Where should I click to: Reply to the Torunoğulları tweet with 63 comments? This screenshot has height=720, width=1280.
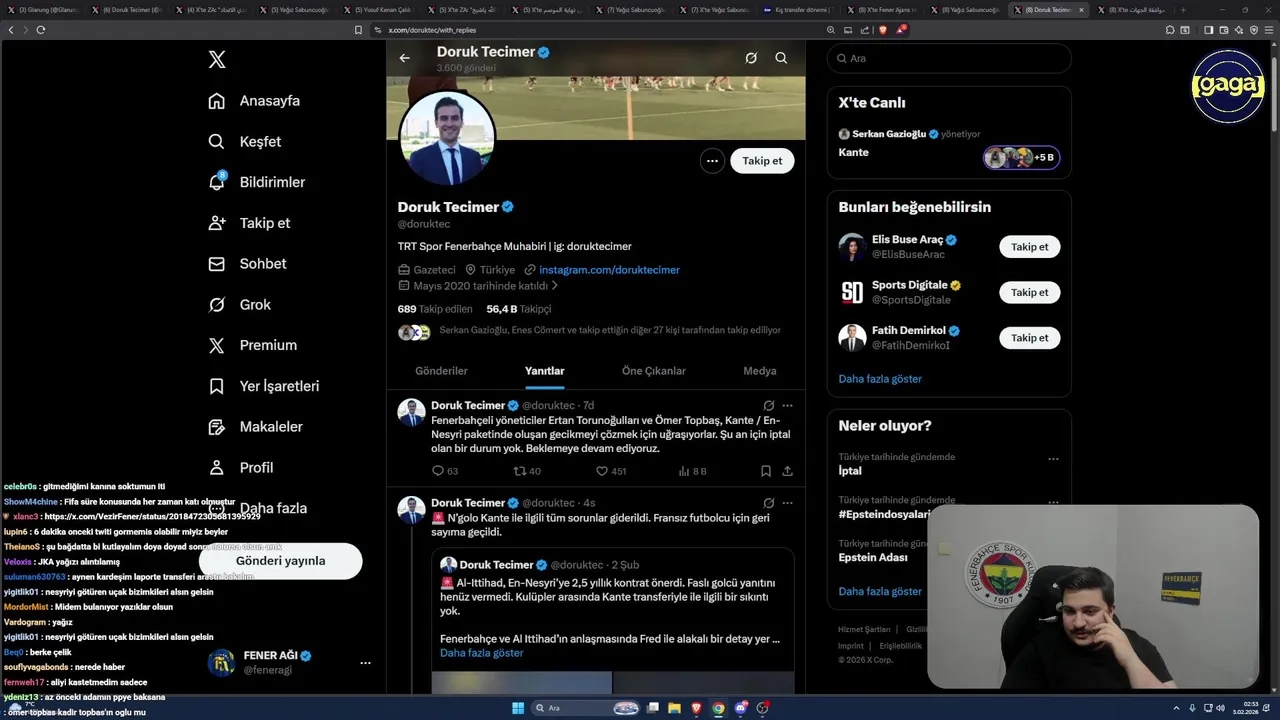[x=445, y=471]
